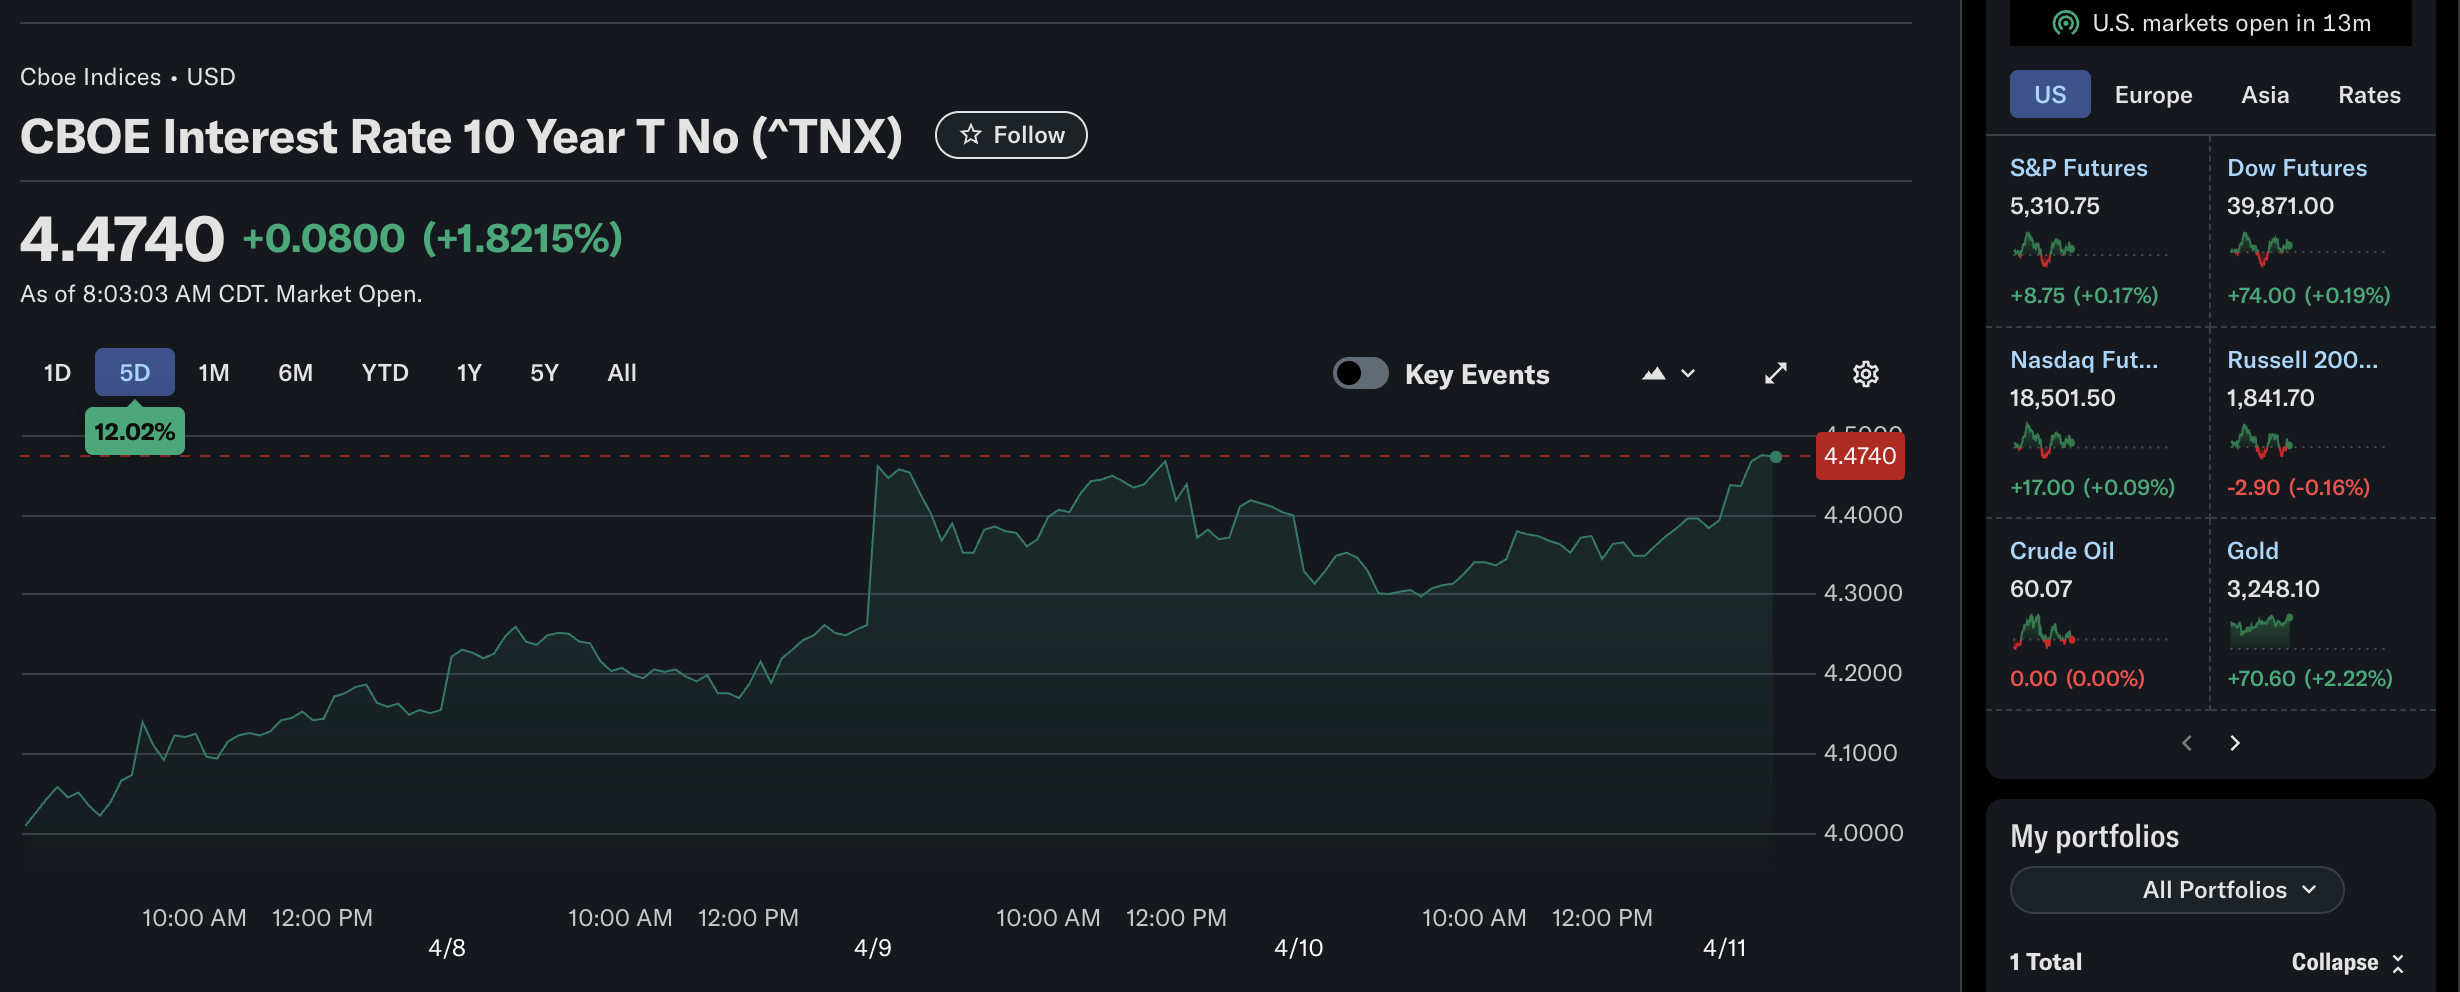Screen dimensions: 2460x992
Task: Expand chart to full screen
Action: click(x=1776, y=374)
